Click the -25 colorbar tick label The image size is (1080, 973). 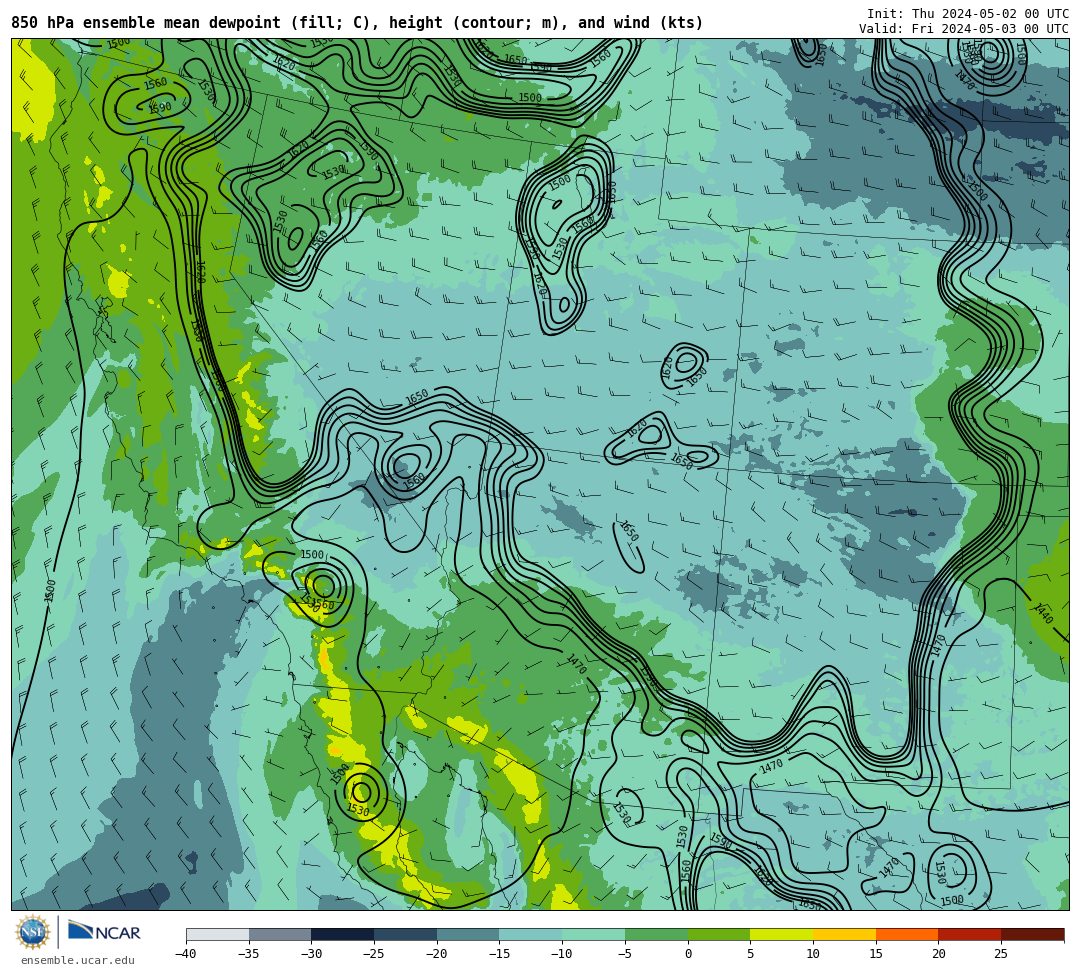(x=374, y=954)
